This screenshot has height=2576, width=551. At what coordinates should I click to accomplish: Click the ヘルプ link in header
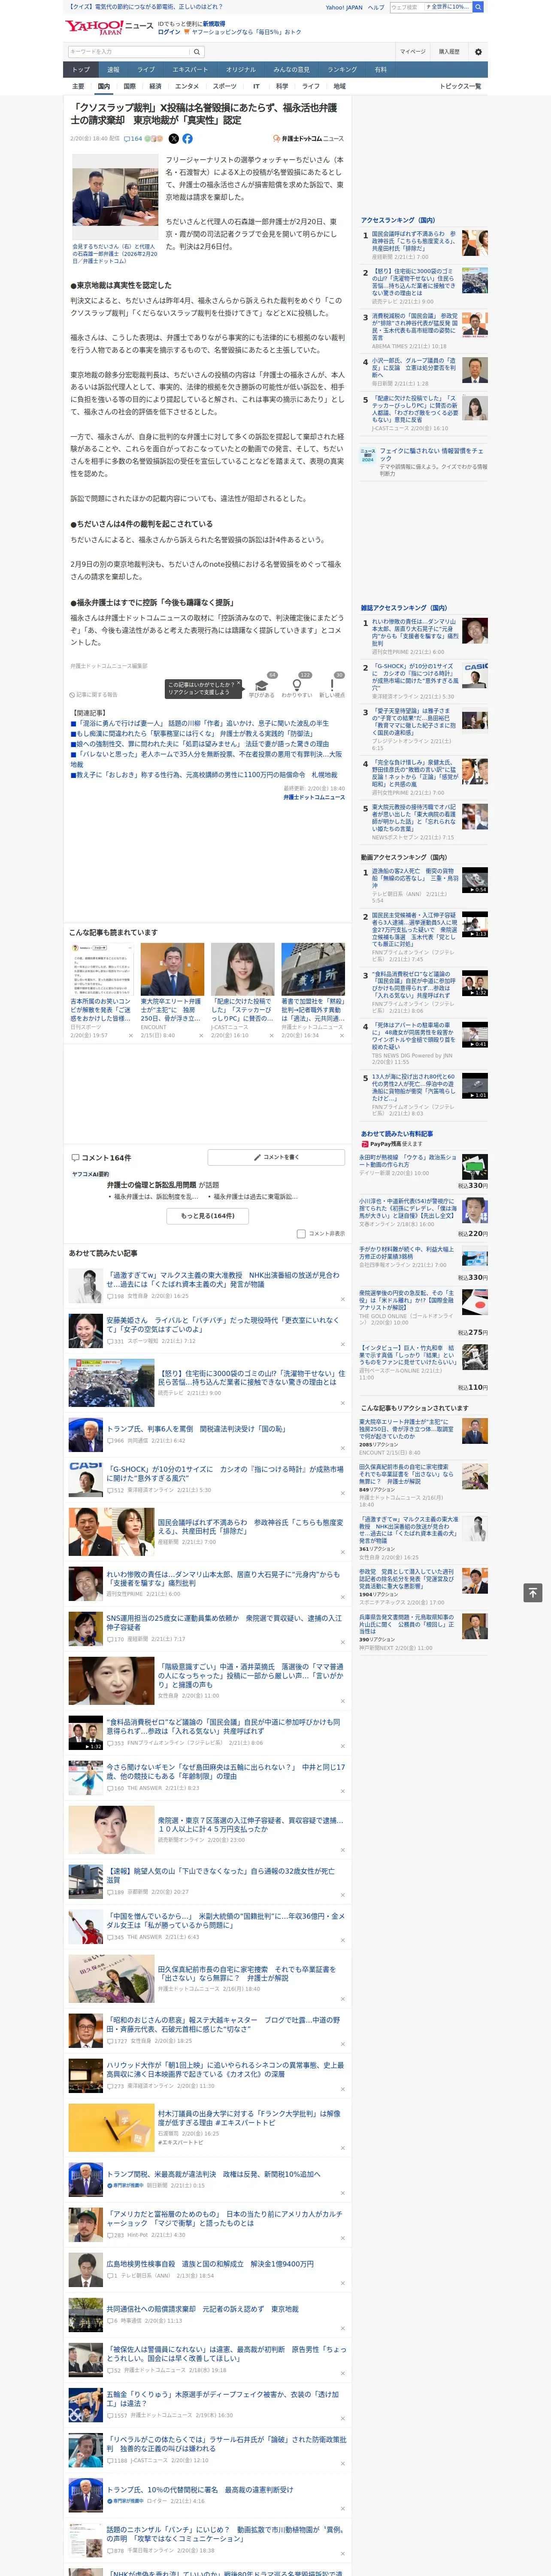(376, 7)
